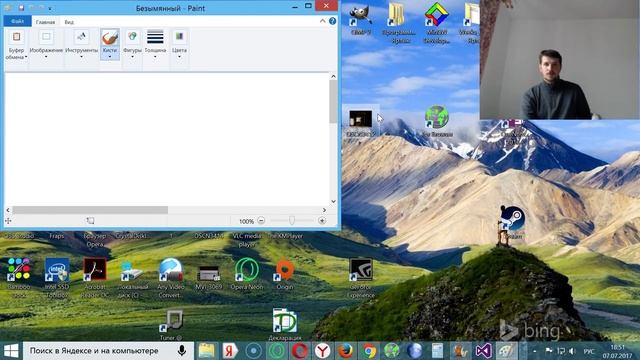
Task: Open the quick access toolbar customize arrow
Action: [x=50, y=9]
